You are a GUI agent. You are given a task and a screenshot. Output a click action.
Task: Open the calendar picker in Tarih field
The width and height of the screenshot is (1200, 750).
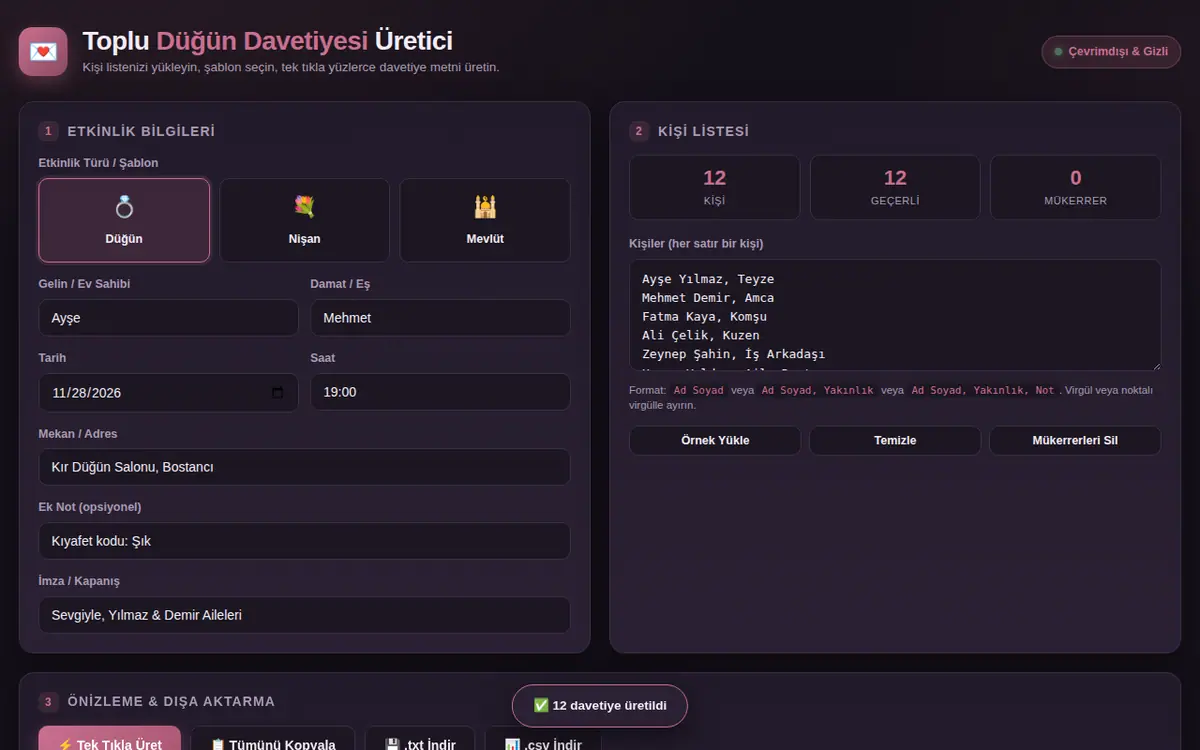(278, 393)
